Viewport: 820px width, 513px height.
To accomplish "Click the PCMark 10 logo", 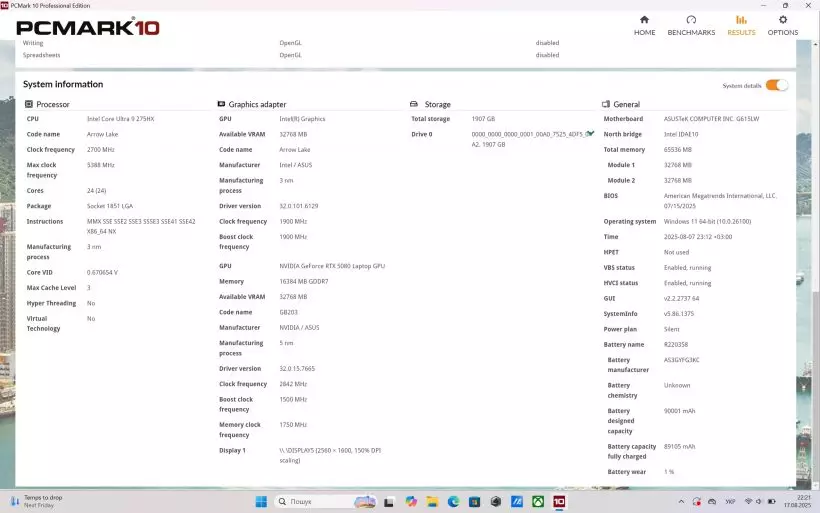I will pyautogui.click(x=88, y=28).
